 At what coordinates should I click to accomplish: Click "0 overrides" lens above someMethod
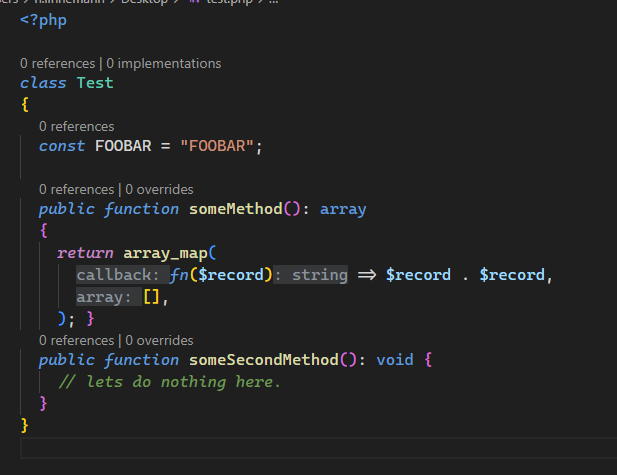coord(159,189)
